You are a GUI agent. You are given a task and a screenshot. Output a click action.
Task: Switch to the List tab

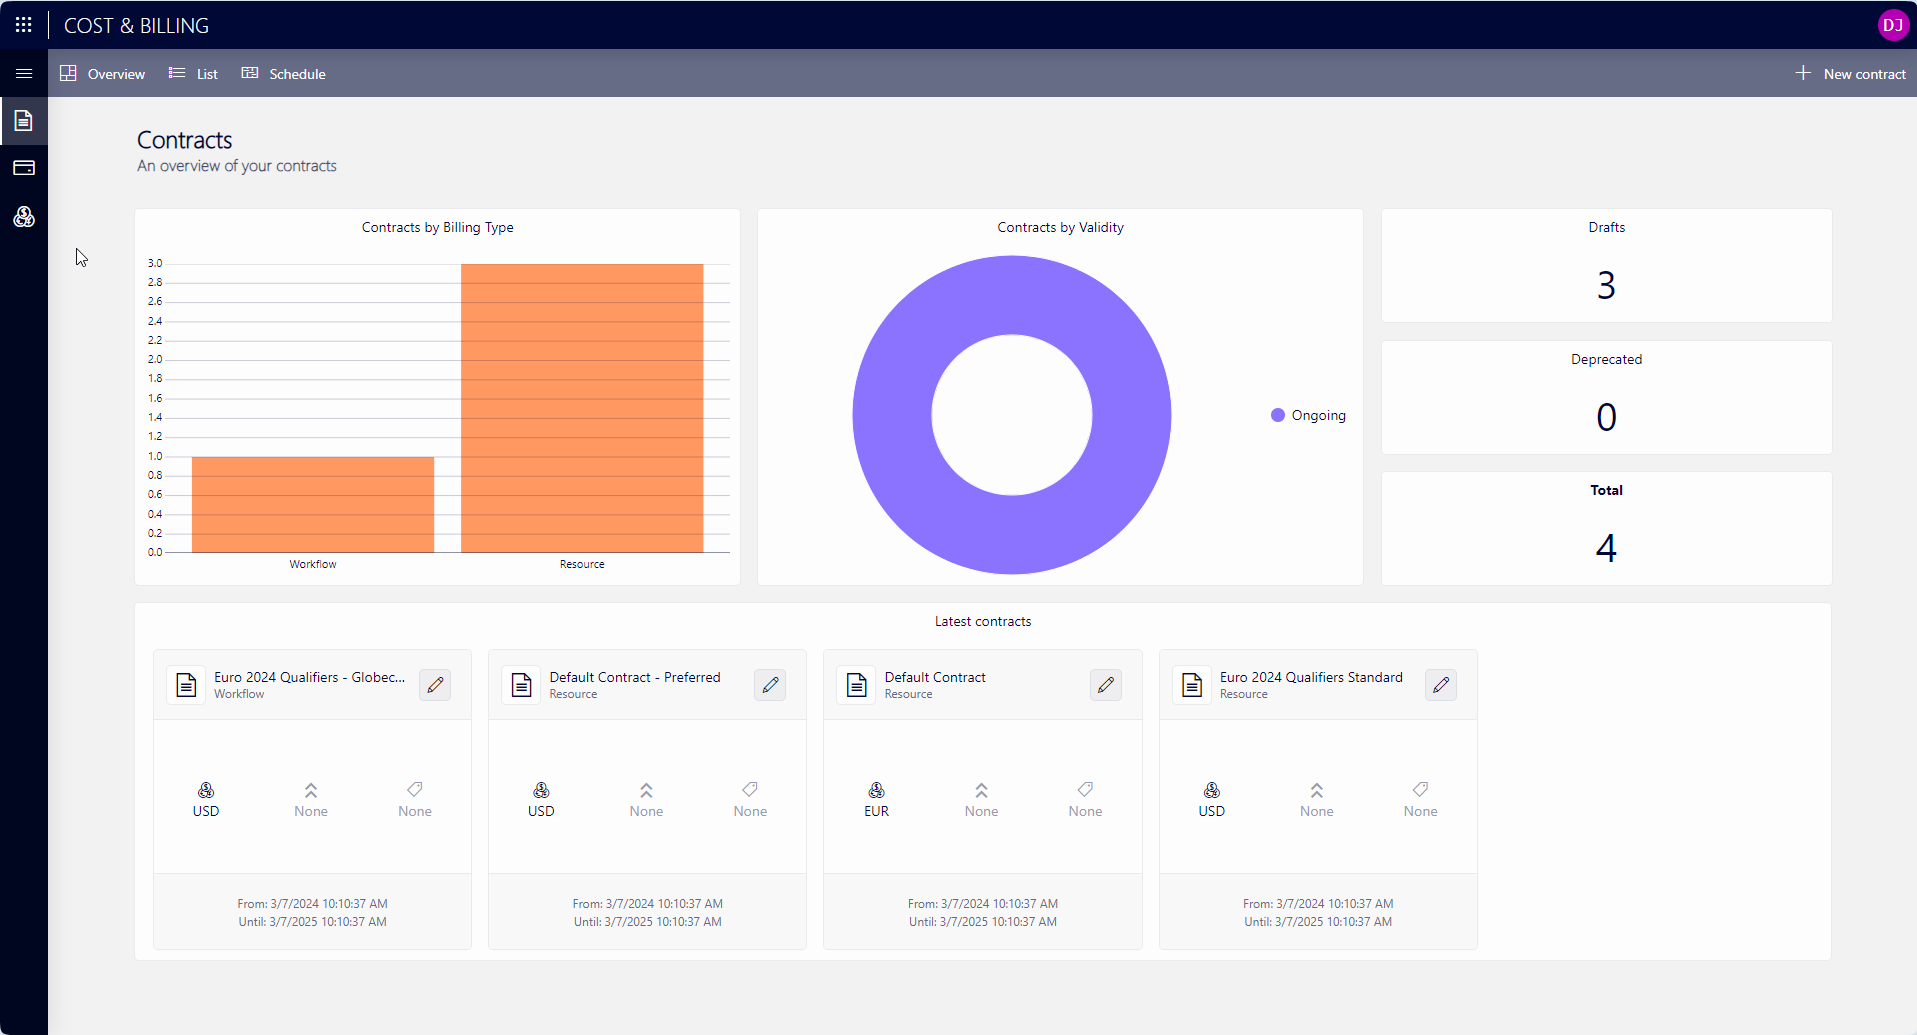coord(193,74)
